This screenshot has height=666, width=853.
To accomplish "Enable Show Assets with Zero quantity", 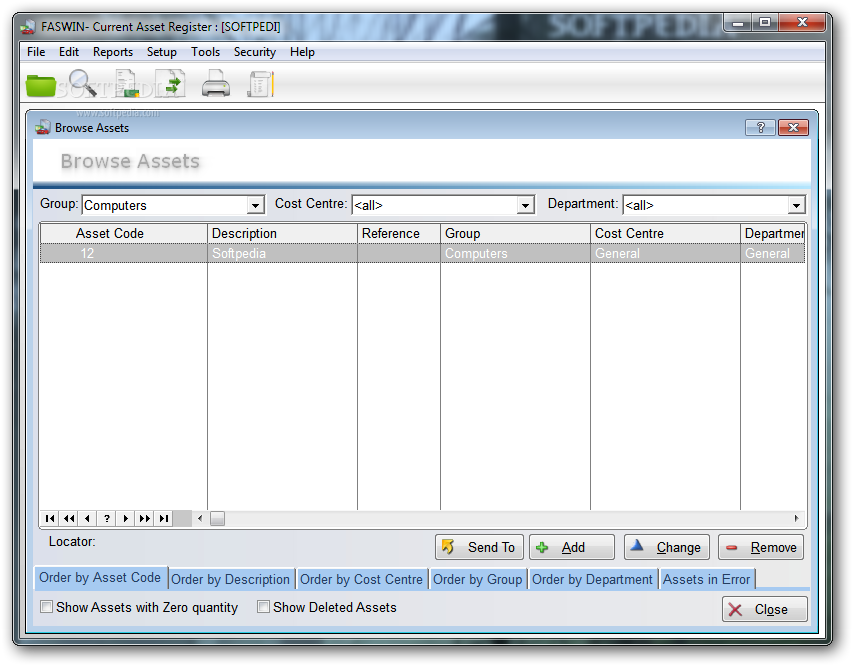I will [x=47, y=607].
